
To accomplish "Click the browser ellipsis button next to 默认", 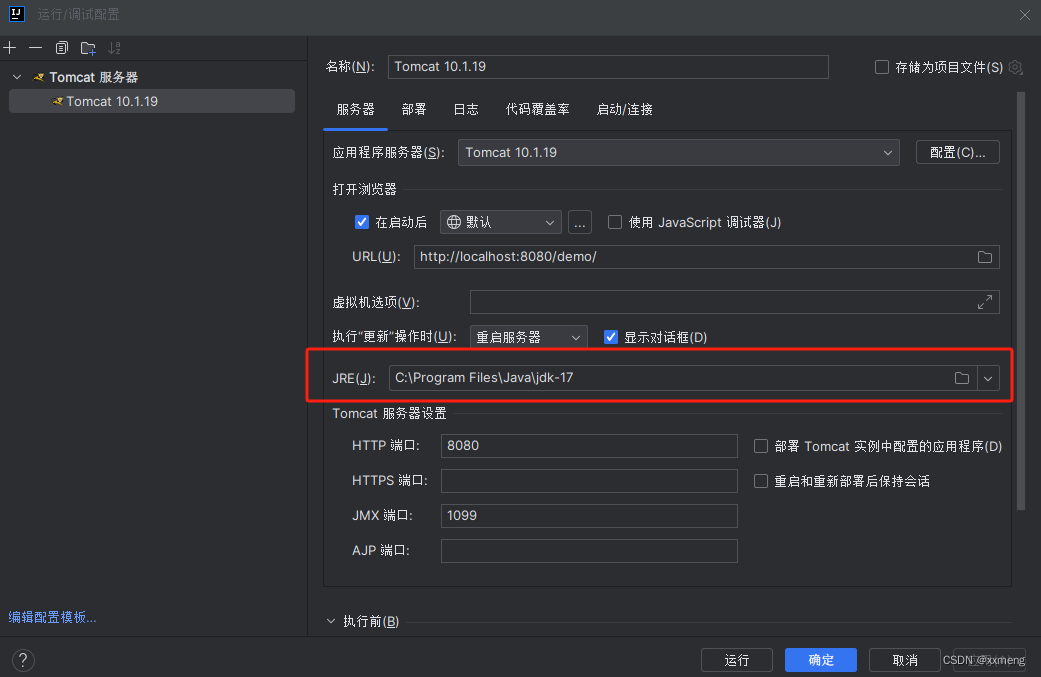I will click(580, 222).
